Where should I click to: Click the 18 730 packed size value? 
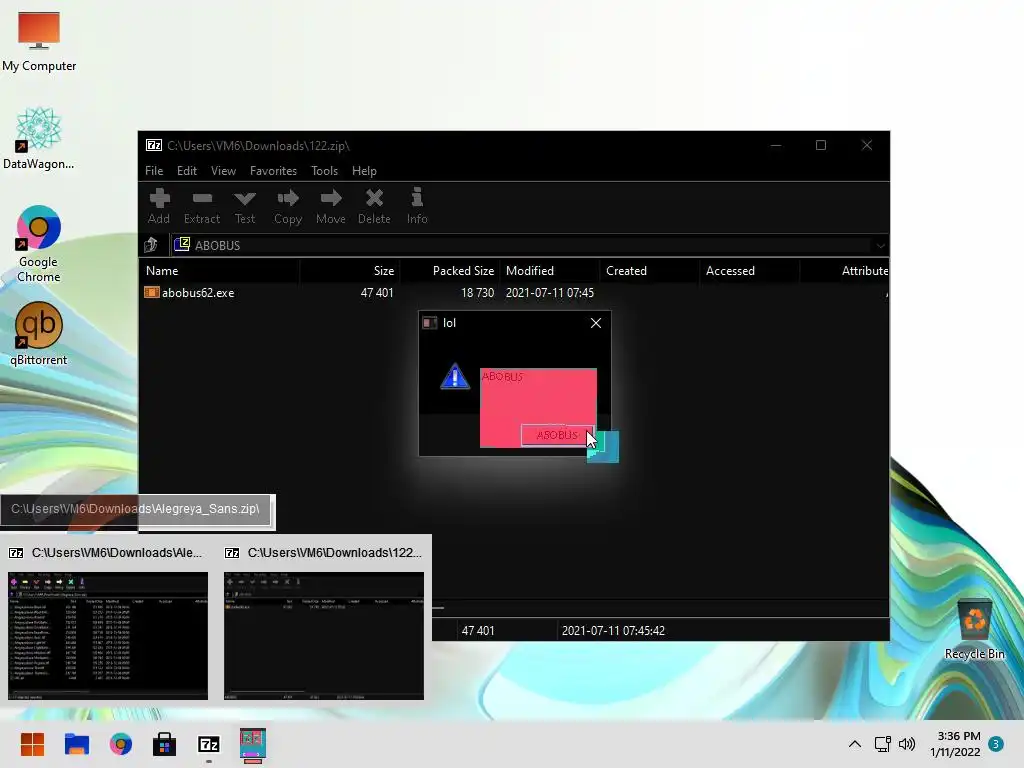click(477, 293)
